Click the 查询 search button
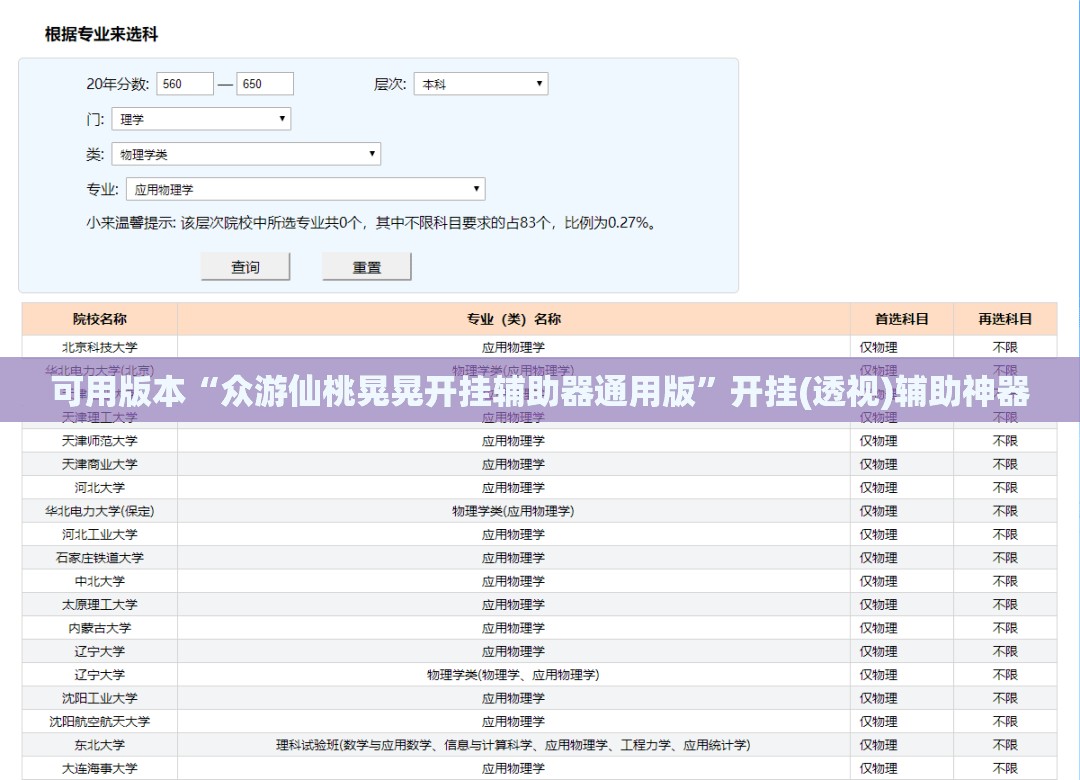Screen dimensions: 1080x780 [245, 267]
